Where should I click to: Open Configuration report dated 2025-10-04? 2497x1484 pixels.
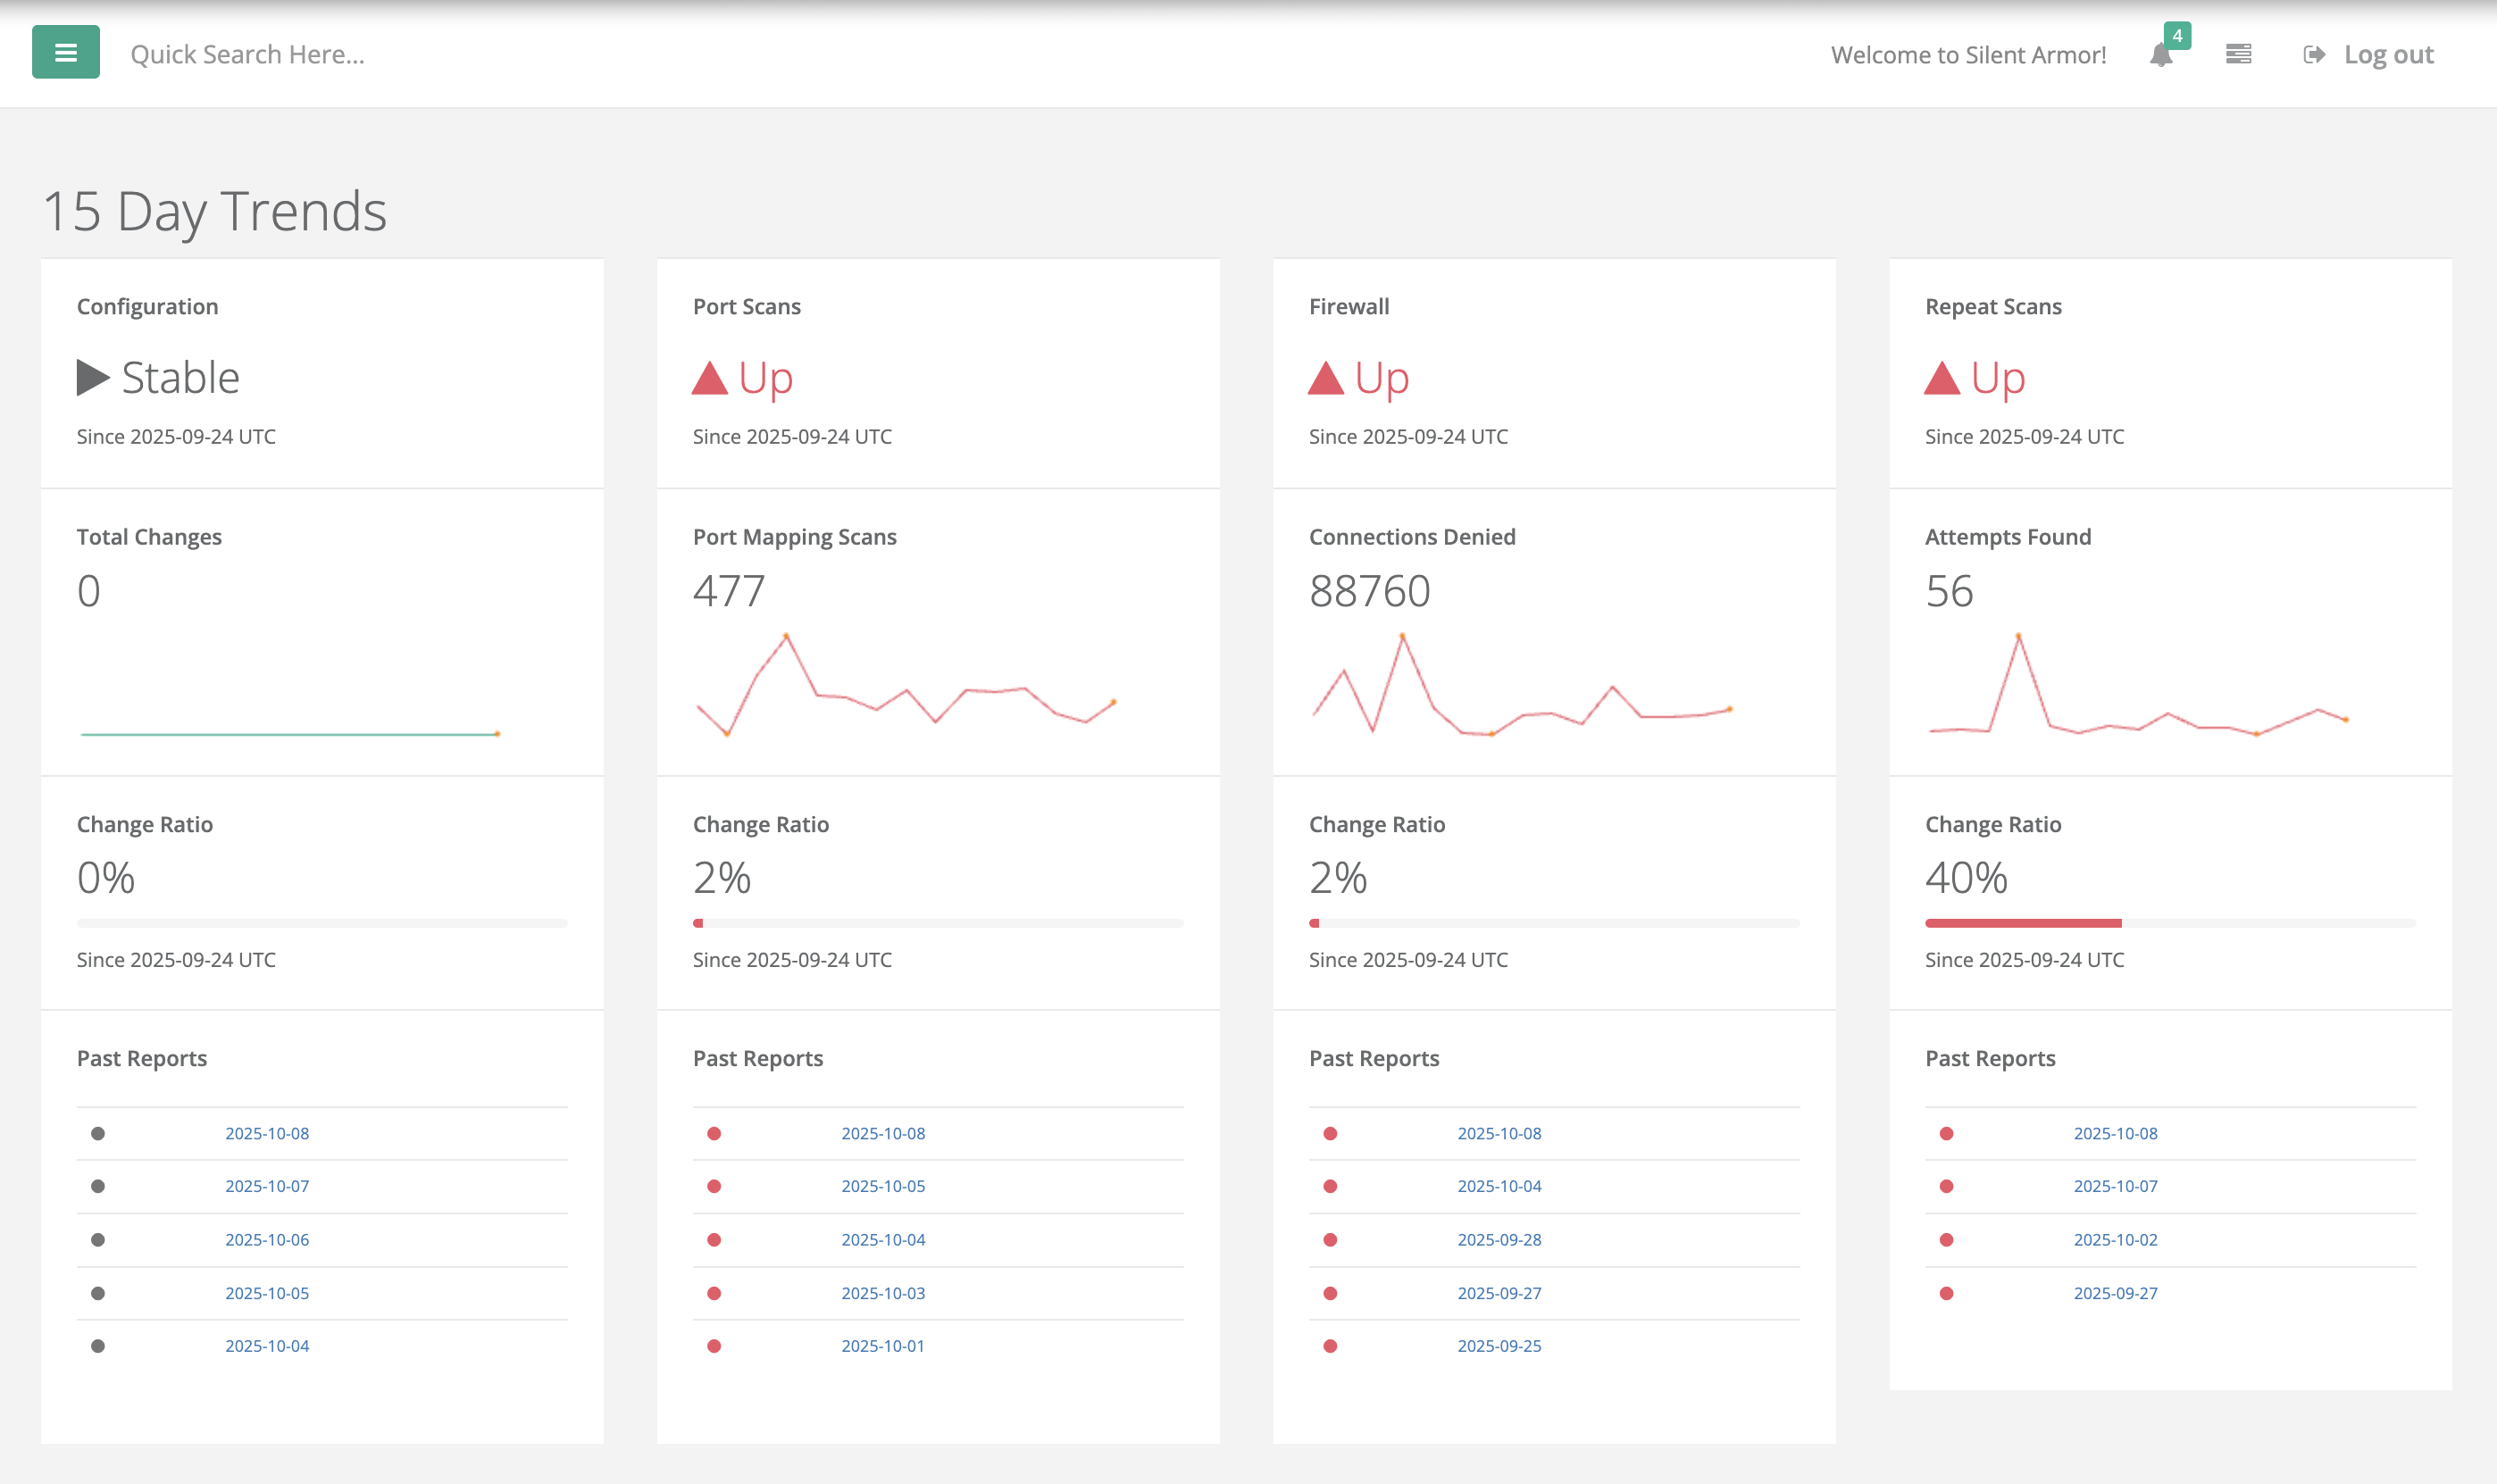[x=267, y=1346]
